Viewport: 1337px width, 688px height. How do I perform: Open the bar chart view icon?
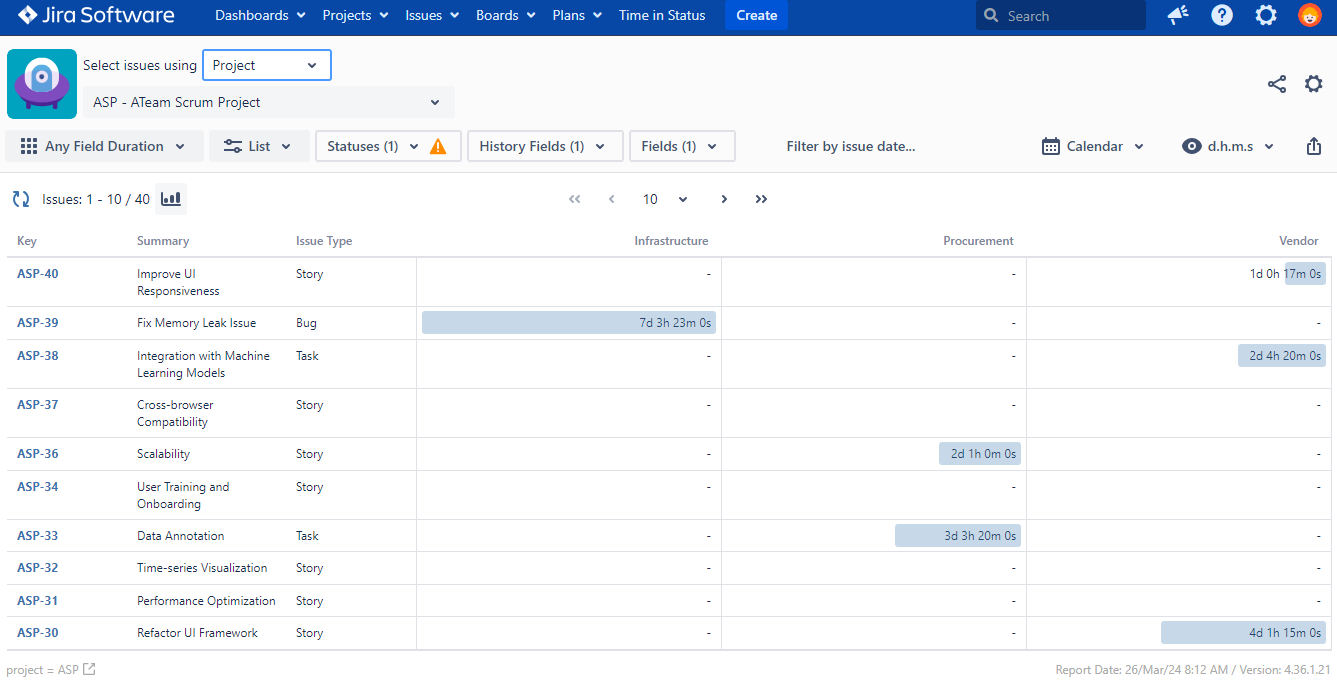coord(171,199)
